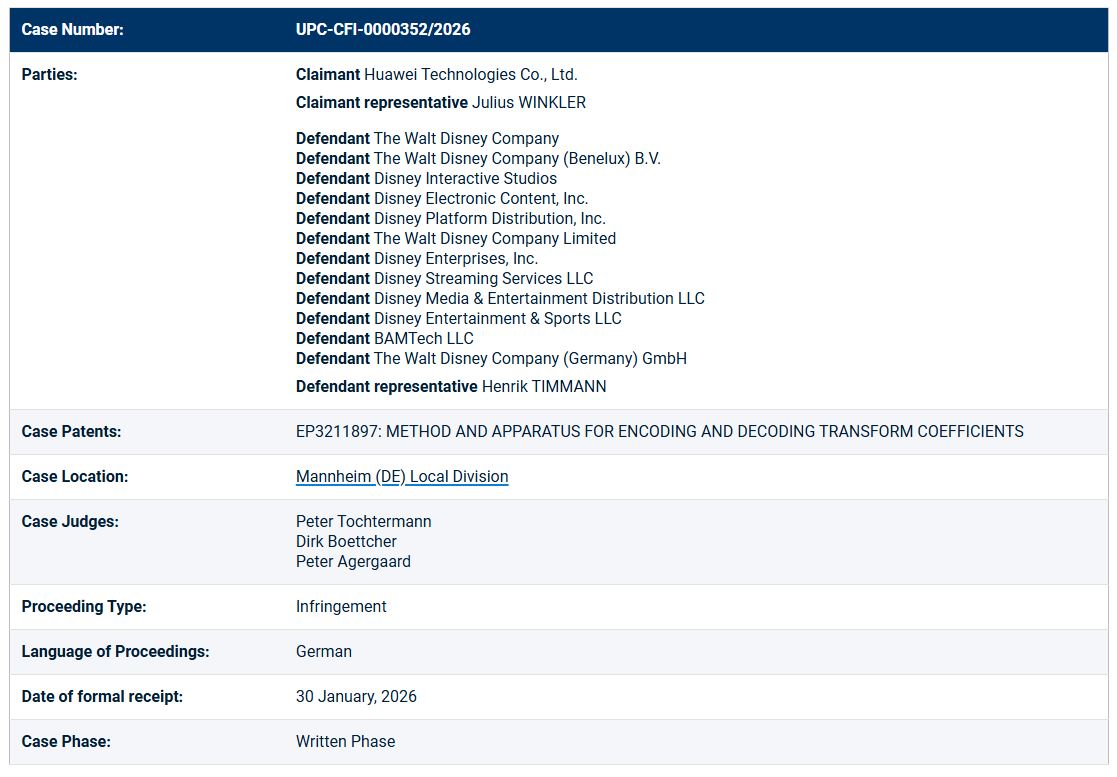The height and width of the screenshot is (777, 1117).
Task: Click the date 30 January, 2026
Action: pos(356,697)
